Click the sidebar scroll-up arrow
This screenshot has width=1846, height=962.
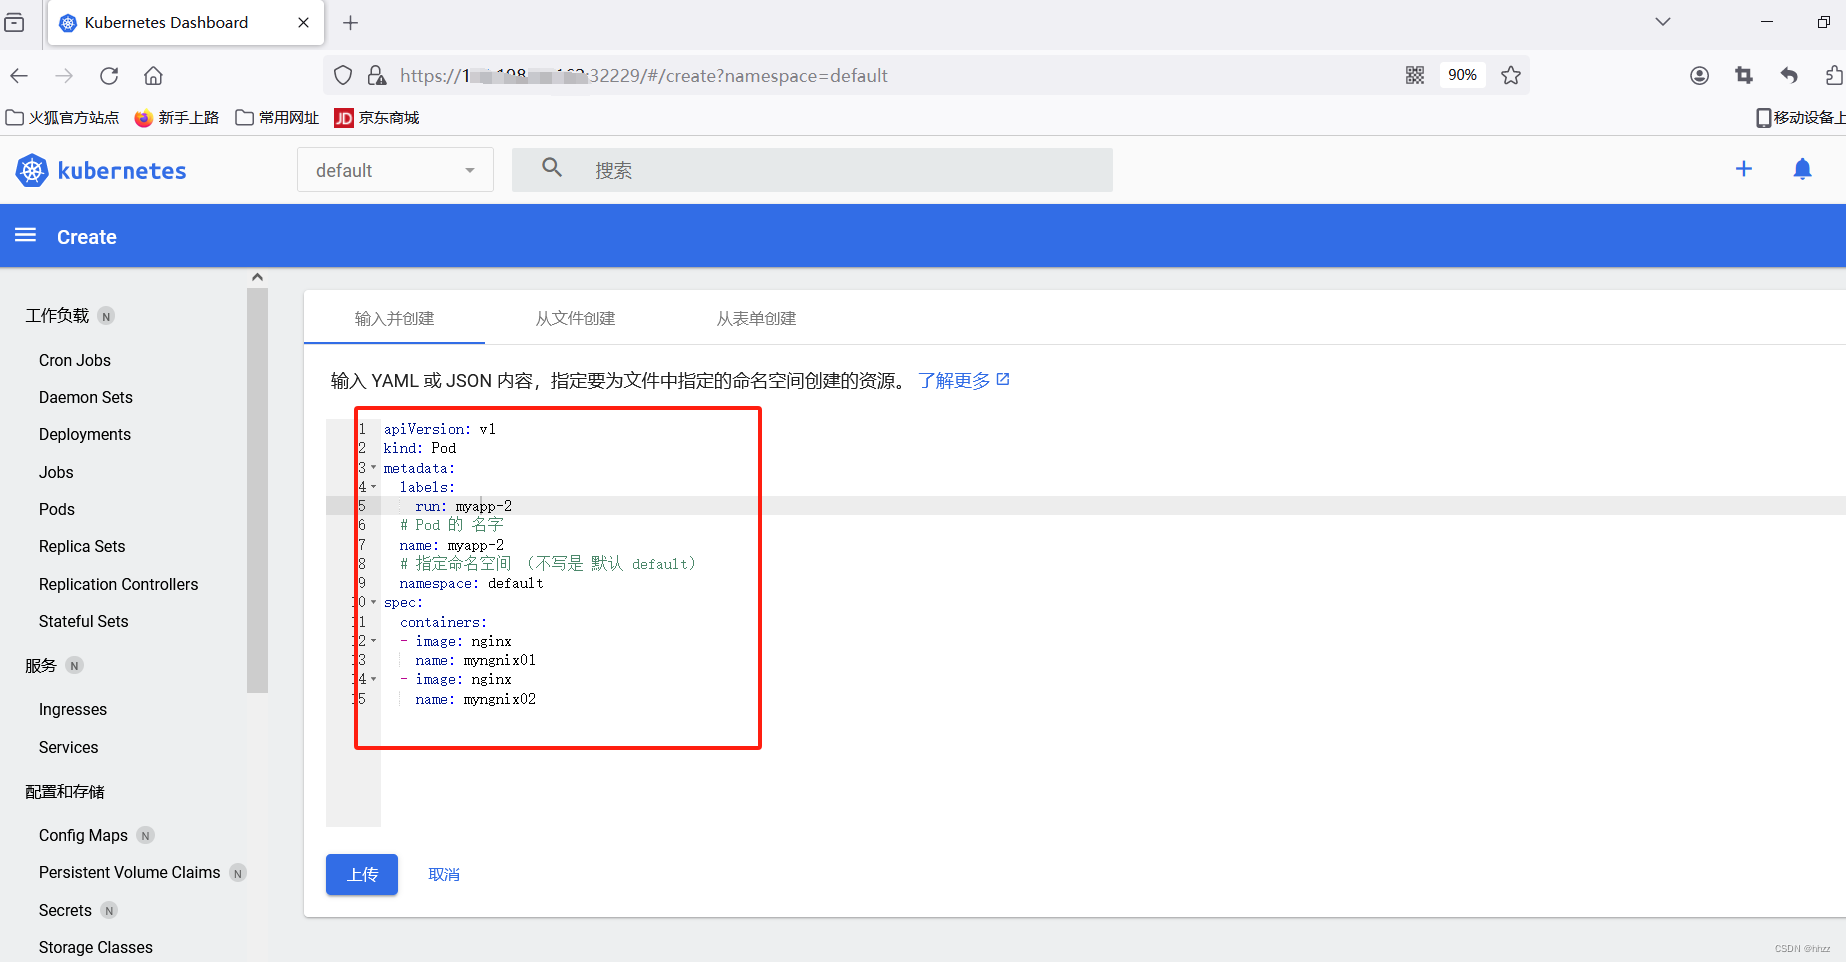(x=257, y=277)
